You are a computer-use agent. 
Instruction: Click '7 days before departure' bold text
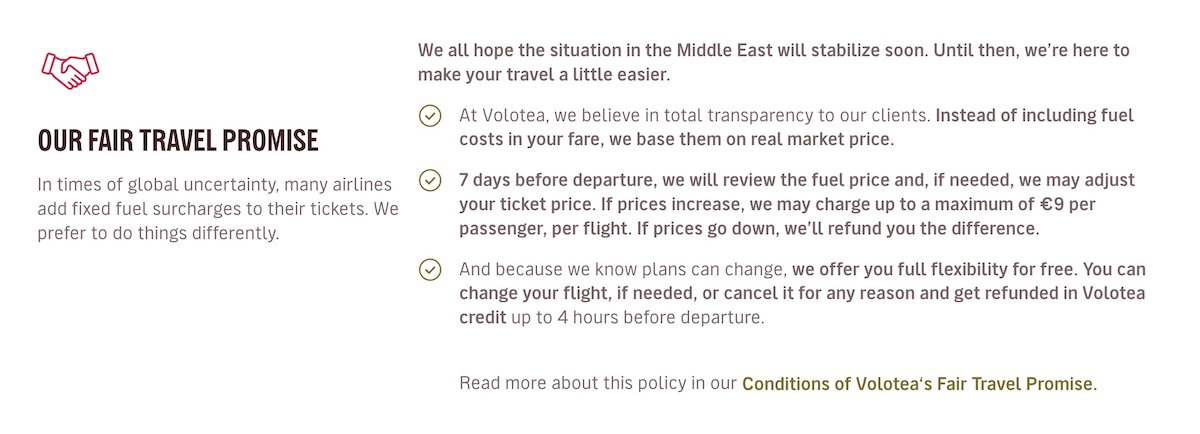[x=545, y=180]
